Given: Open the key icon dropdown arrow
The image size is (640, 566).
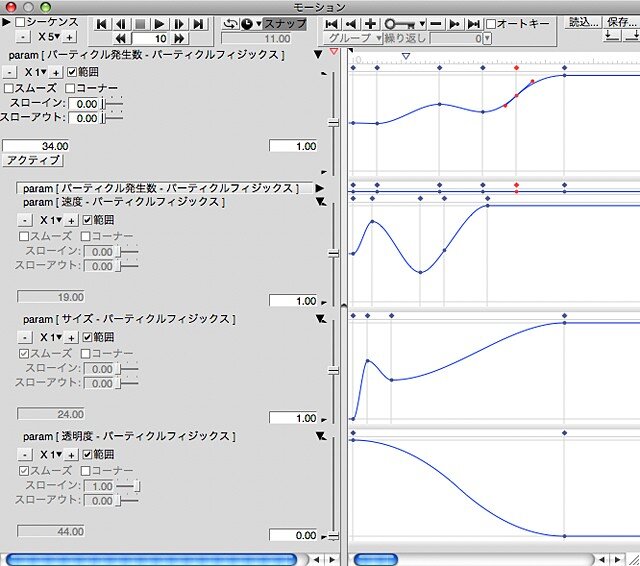Looking at the screenshot, I should click(x=423, y=24).
